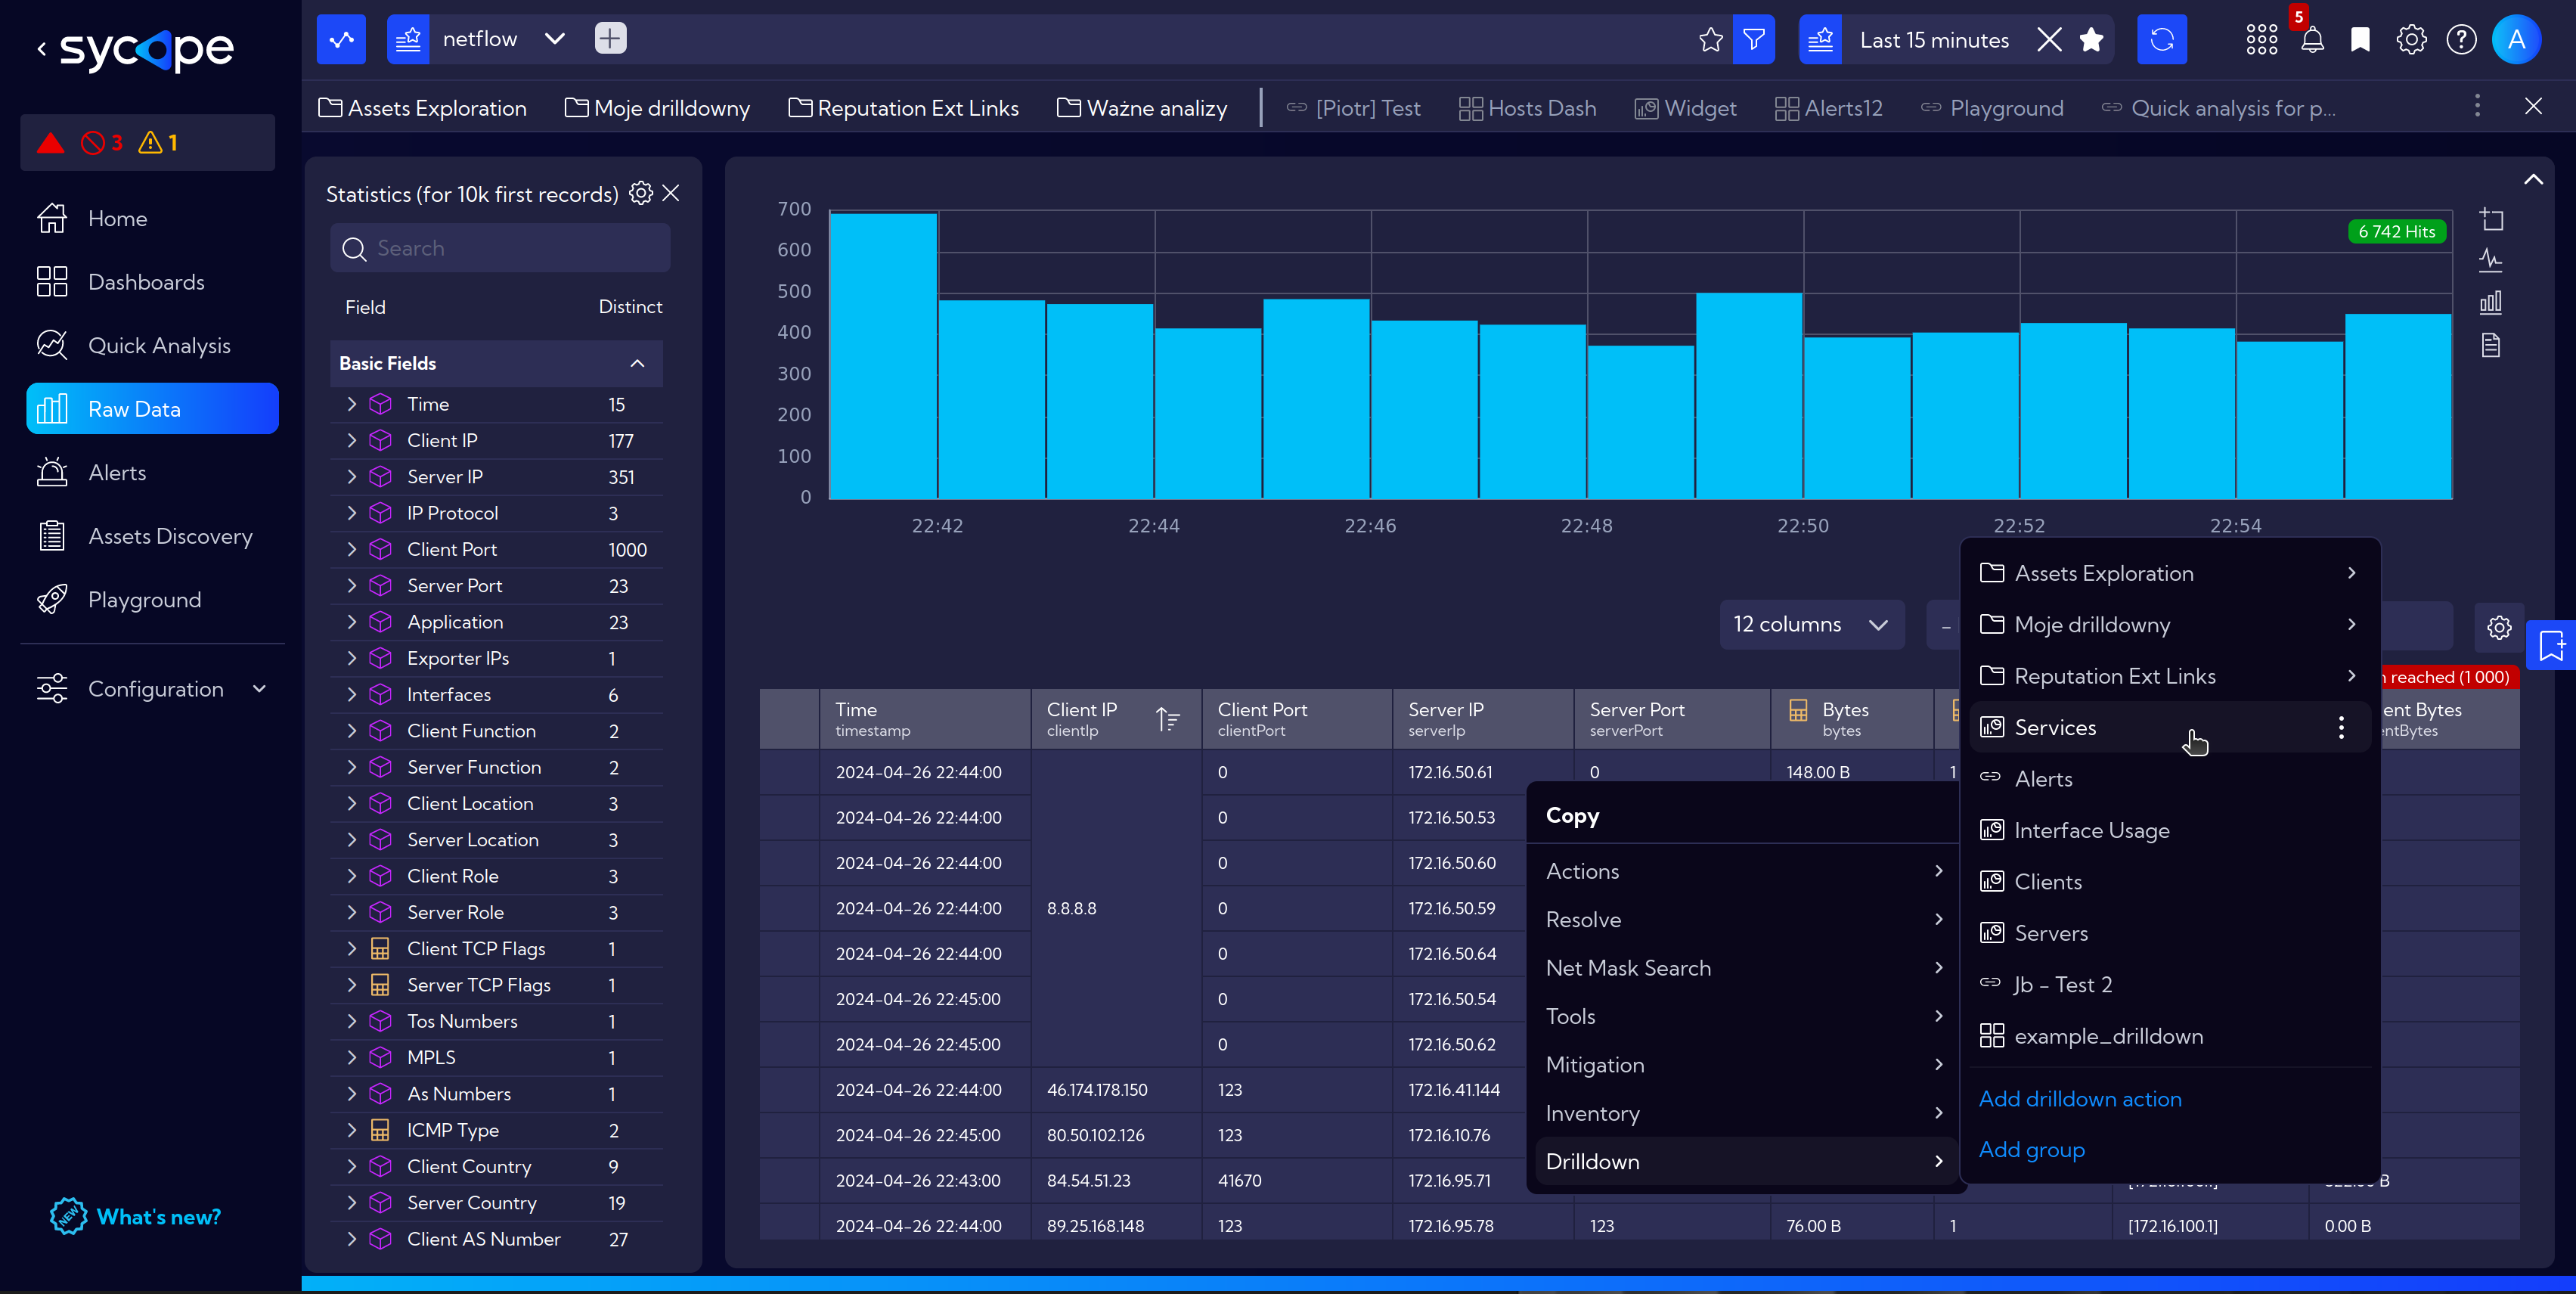This screenshot has height=1294, width=2576.
Task: Click the blue bookmark add icon at the right edge
Action: pyautogui.click(x=2551, y=646)
